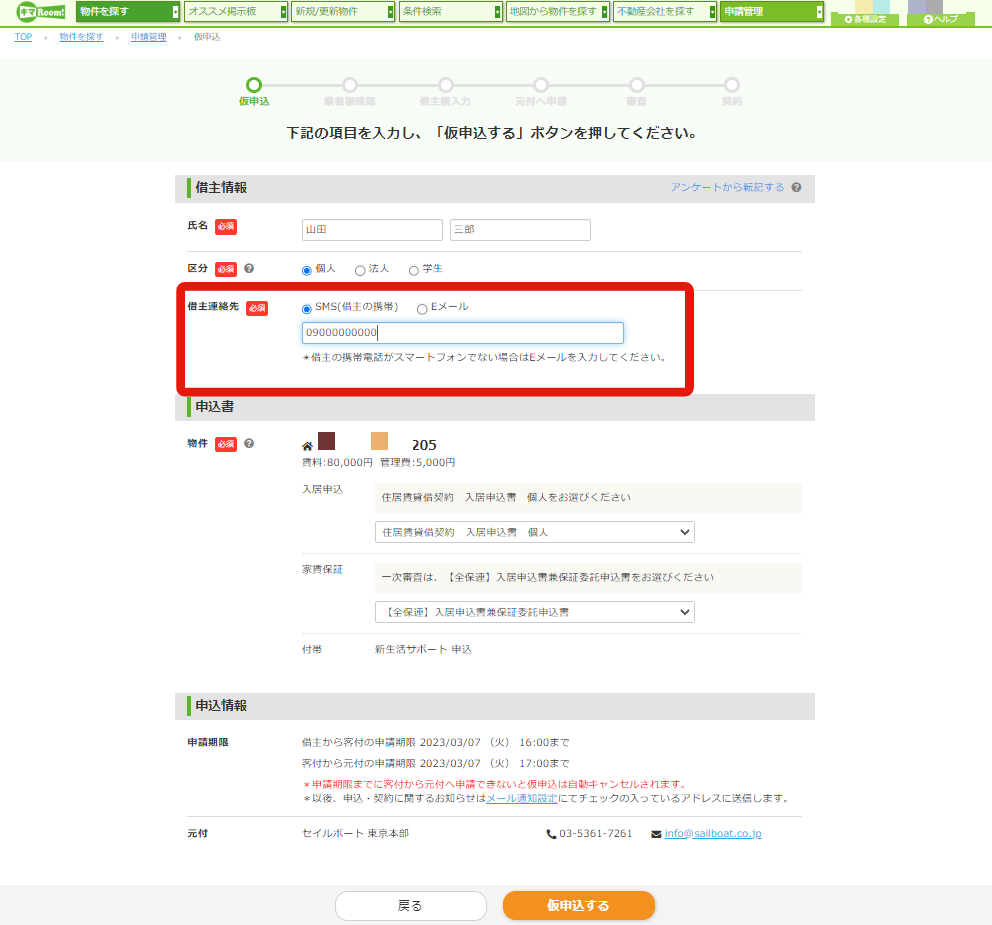This screenshot has height=925, width=992.
Task: Choose Eメール contact option
Action: [x=422, y=309]
